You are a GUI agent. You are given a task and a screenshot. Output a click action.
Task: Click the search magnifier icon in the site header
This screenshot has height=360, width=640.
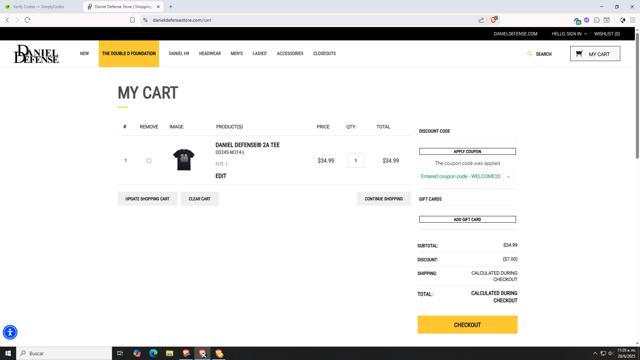click(x=529, y=53)
